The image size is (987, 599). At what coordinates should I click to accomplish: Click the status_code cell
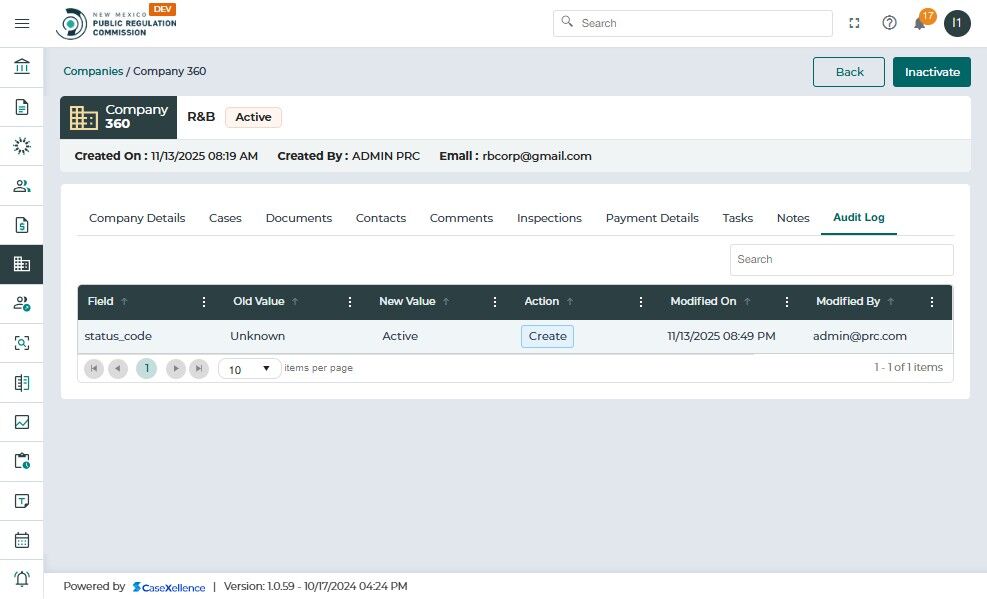(x=118, y=337)
